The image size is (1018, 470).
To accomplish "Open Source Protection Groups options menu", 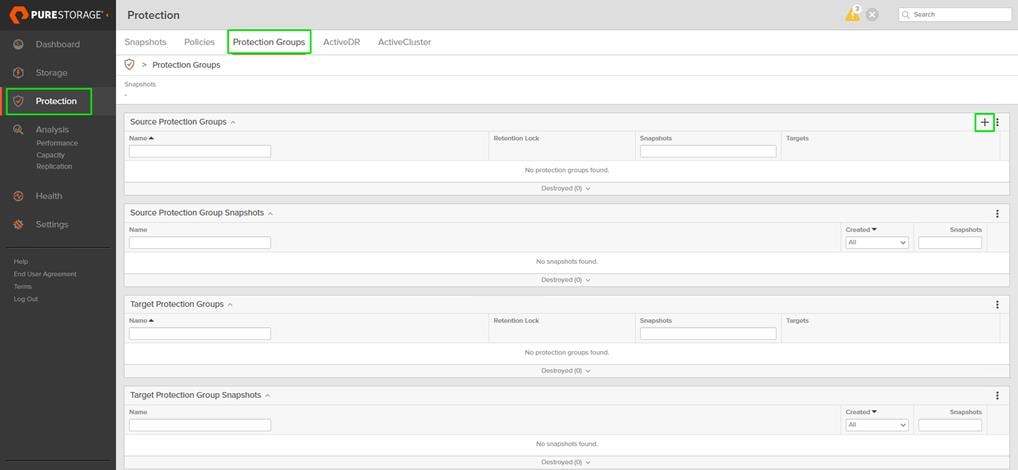I will [998, 122].
